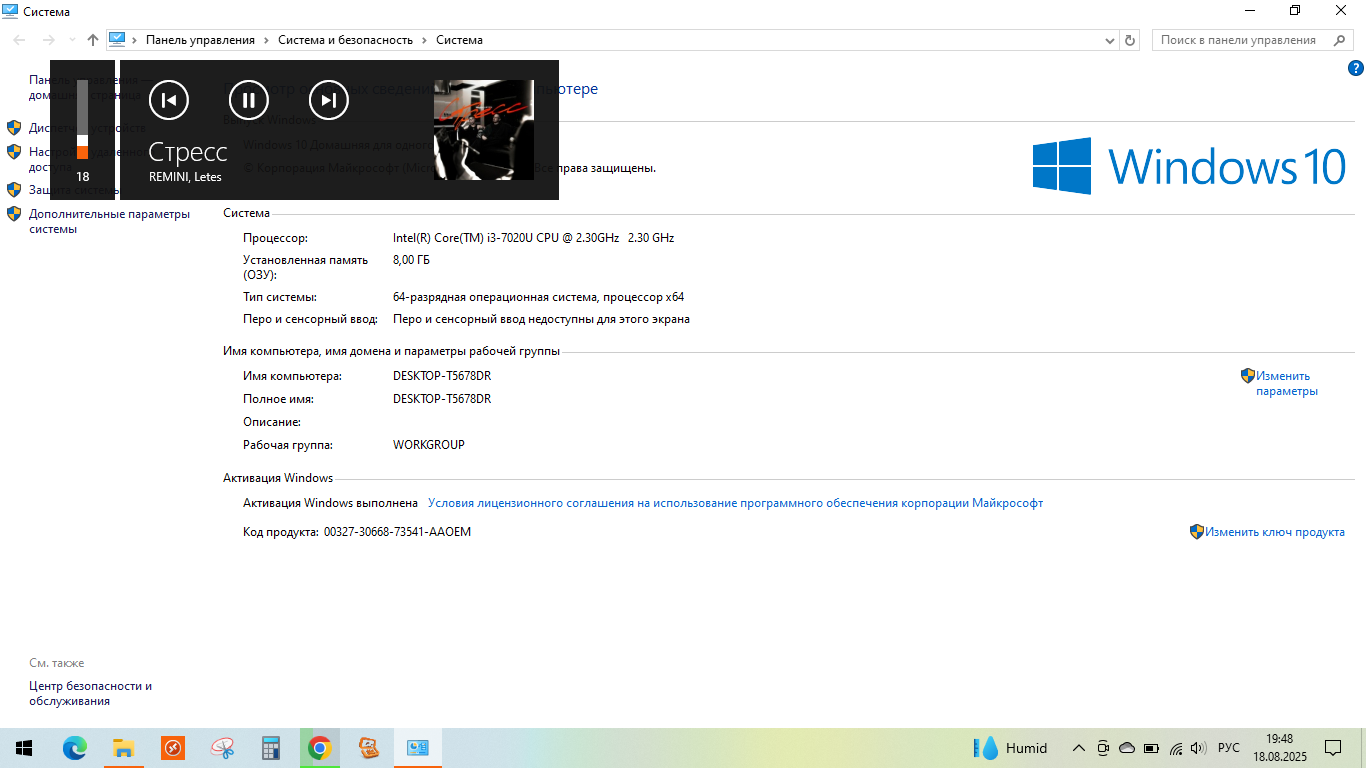The height and width of the screenshot is (768, 1366).
Task: Skip to the next track
Action: tap(329, 100)
